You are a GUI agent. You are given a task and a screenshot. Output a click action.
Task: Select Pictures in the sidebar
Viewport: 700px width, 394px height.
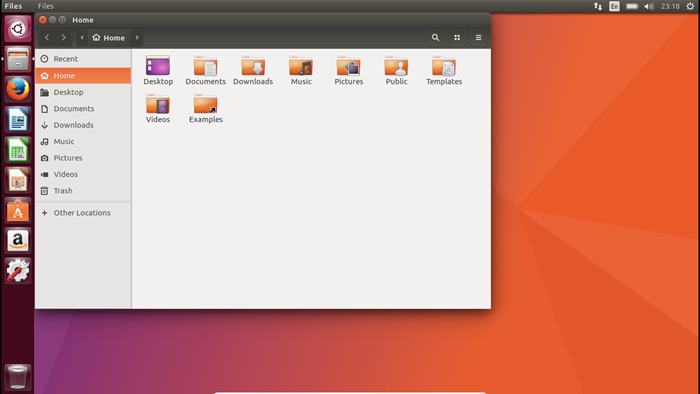click(83, 158)
